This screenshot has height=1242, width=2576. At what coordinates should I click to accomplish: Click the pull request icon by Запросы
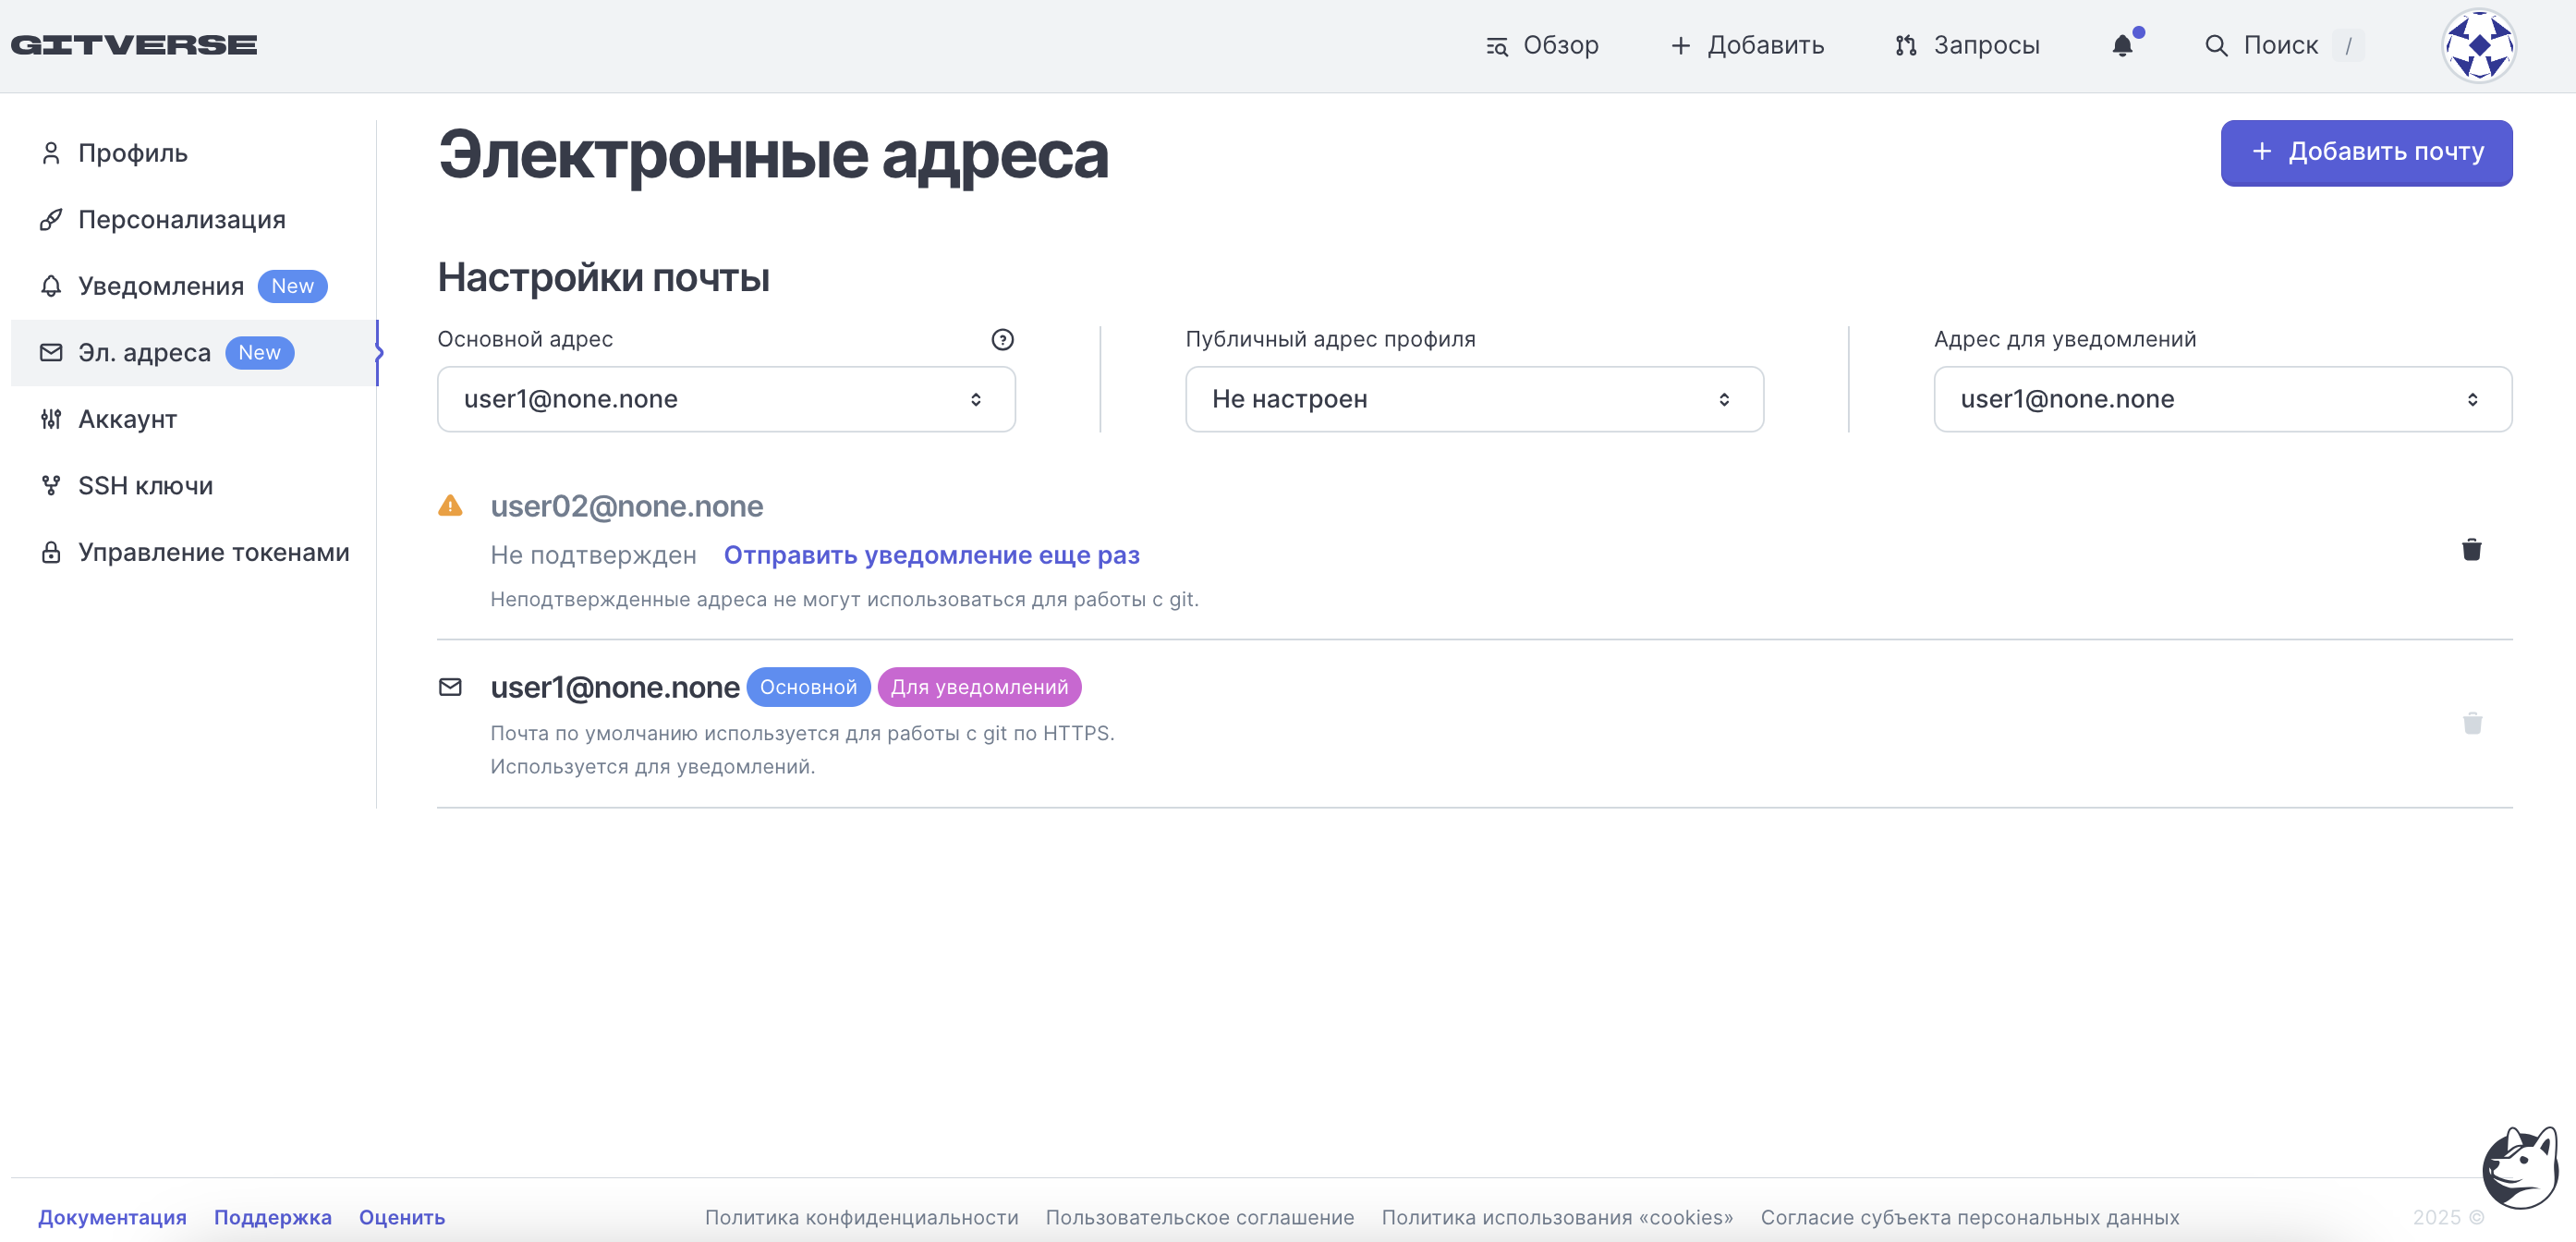point(1906,45)
